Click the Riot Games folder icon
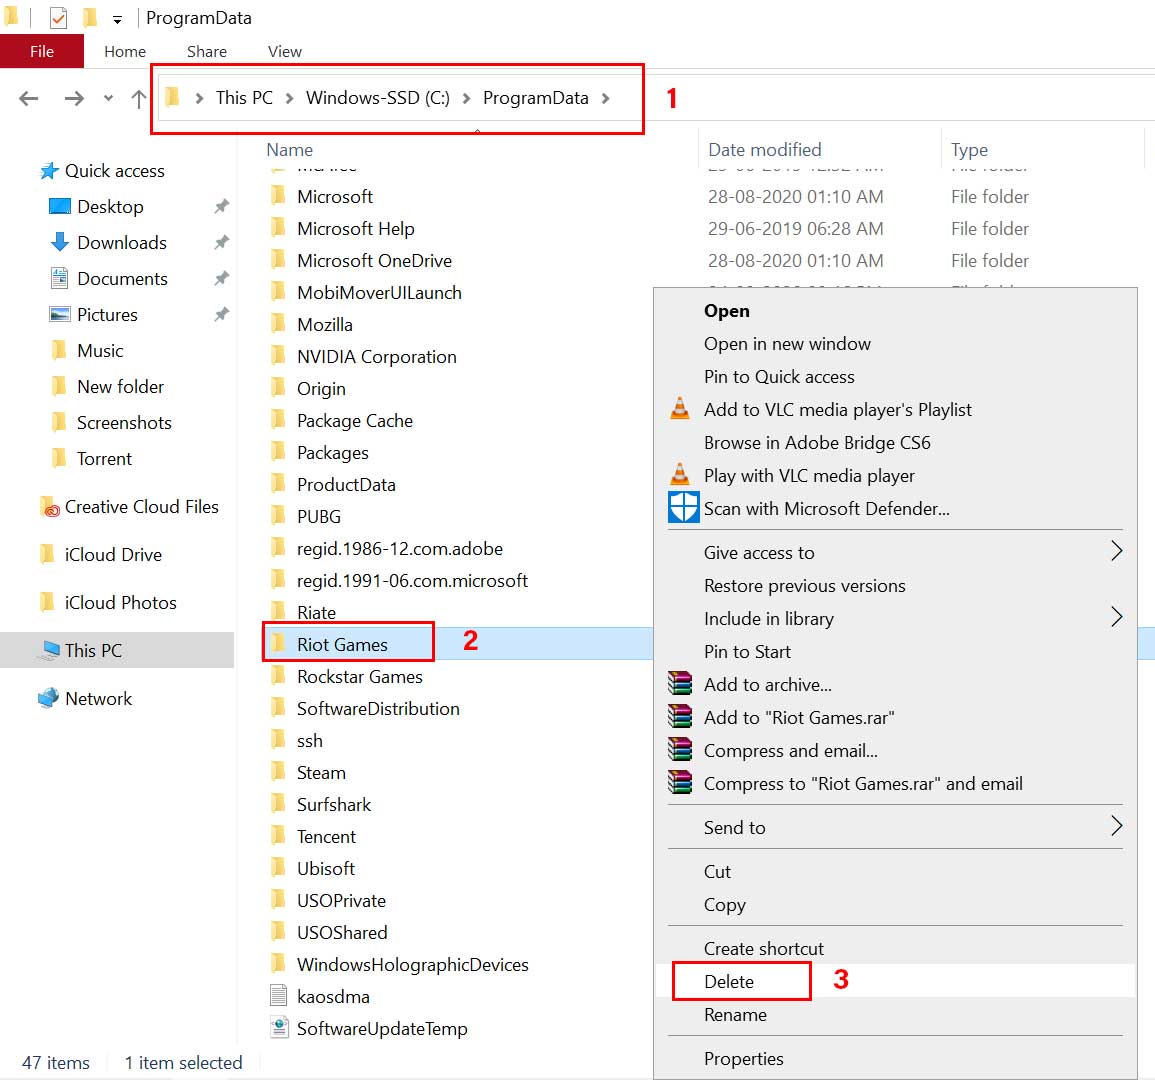The image size is (1155, 1080). [x=278, y=644]
